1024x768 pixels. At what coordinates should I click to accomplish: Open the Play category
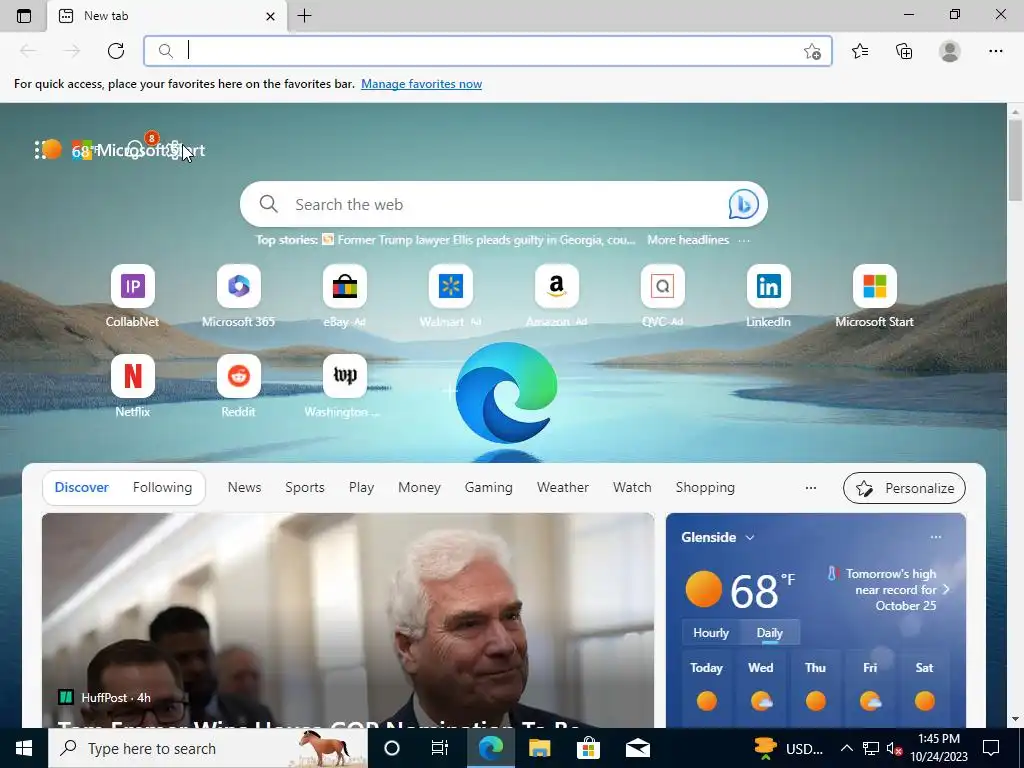click(361, 487)
